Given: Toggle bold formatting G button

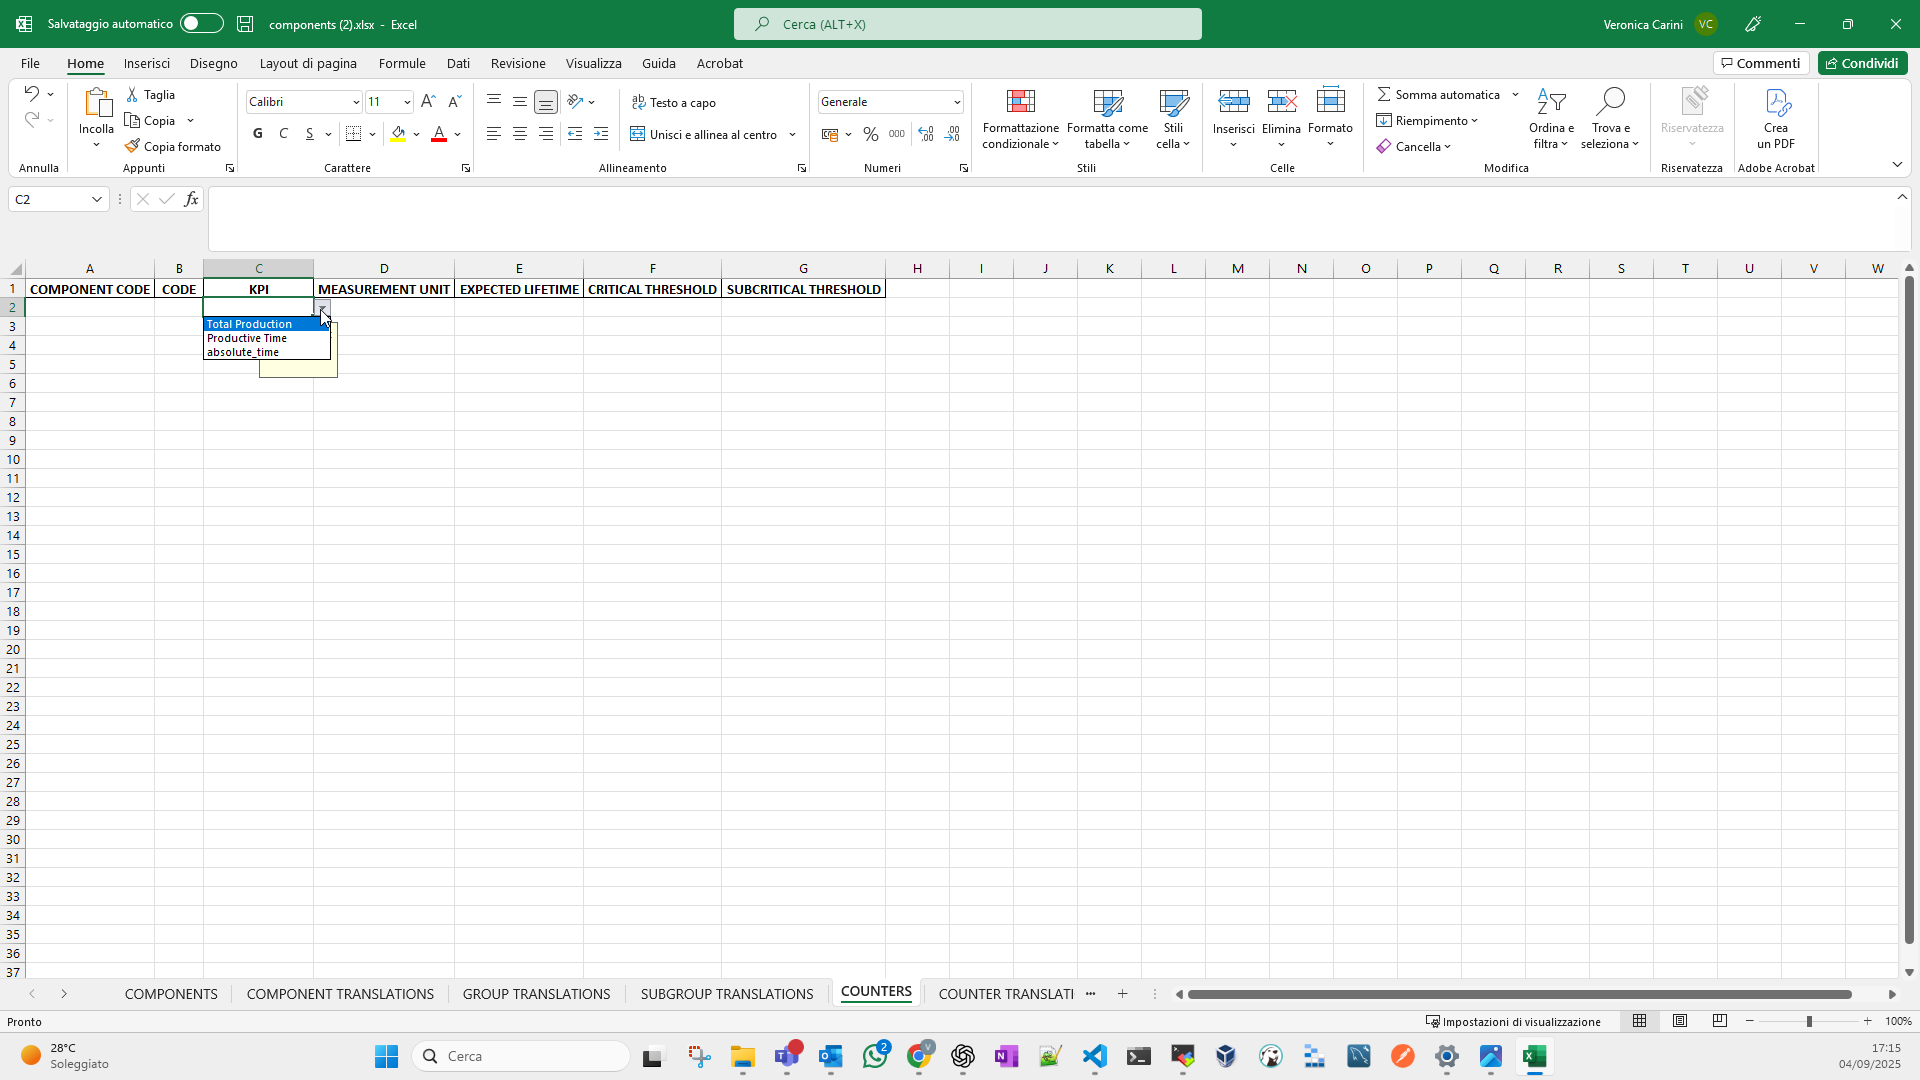Looking at the screenshot, I should point(258,134).
